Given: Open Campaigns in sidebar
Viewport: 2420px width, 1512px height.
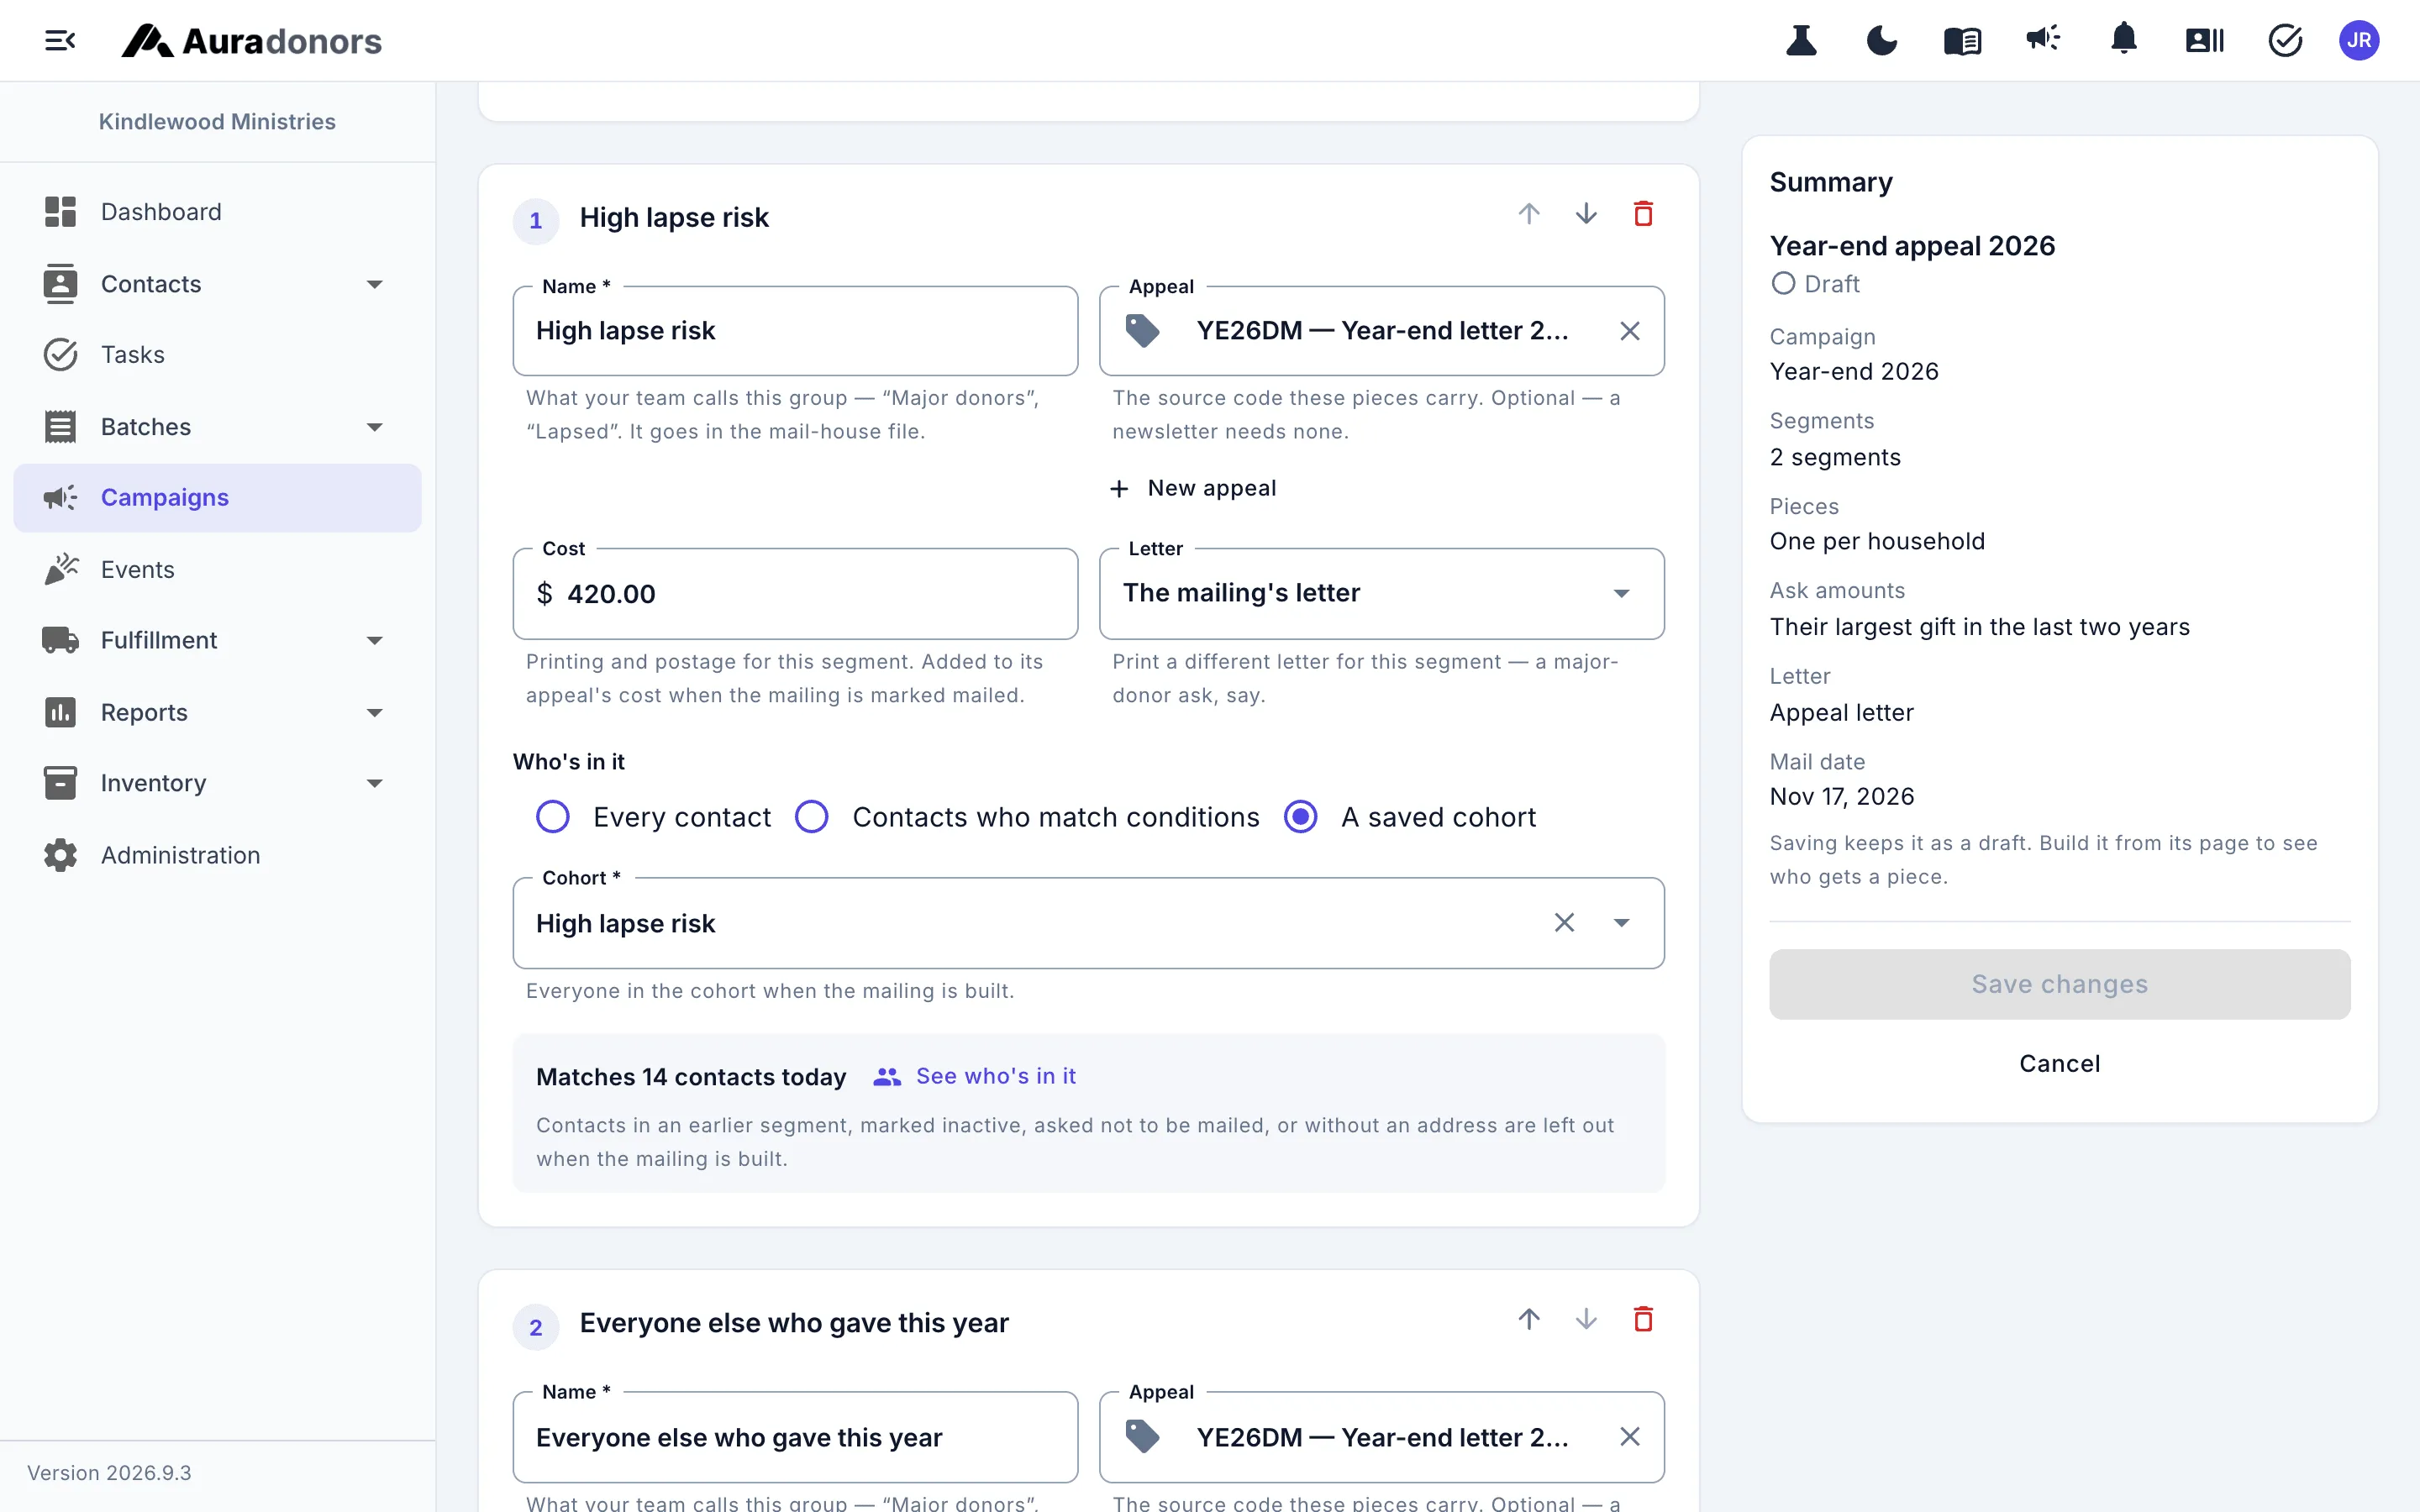Looking at the screenshot, I should [x=217, y=497].
